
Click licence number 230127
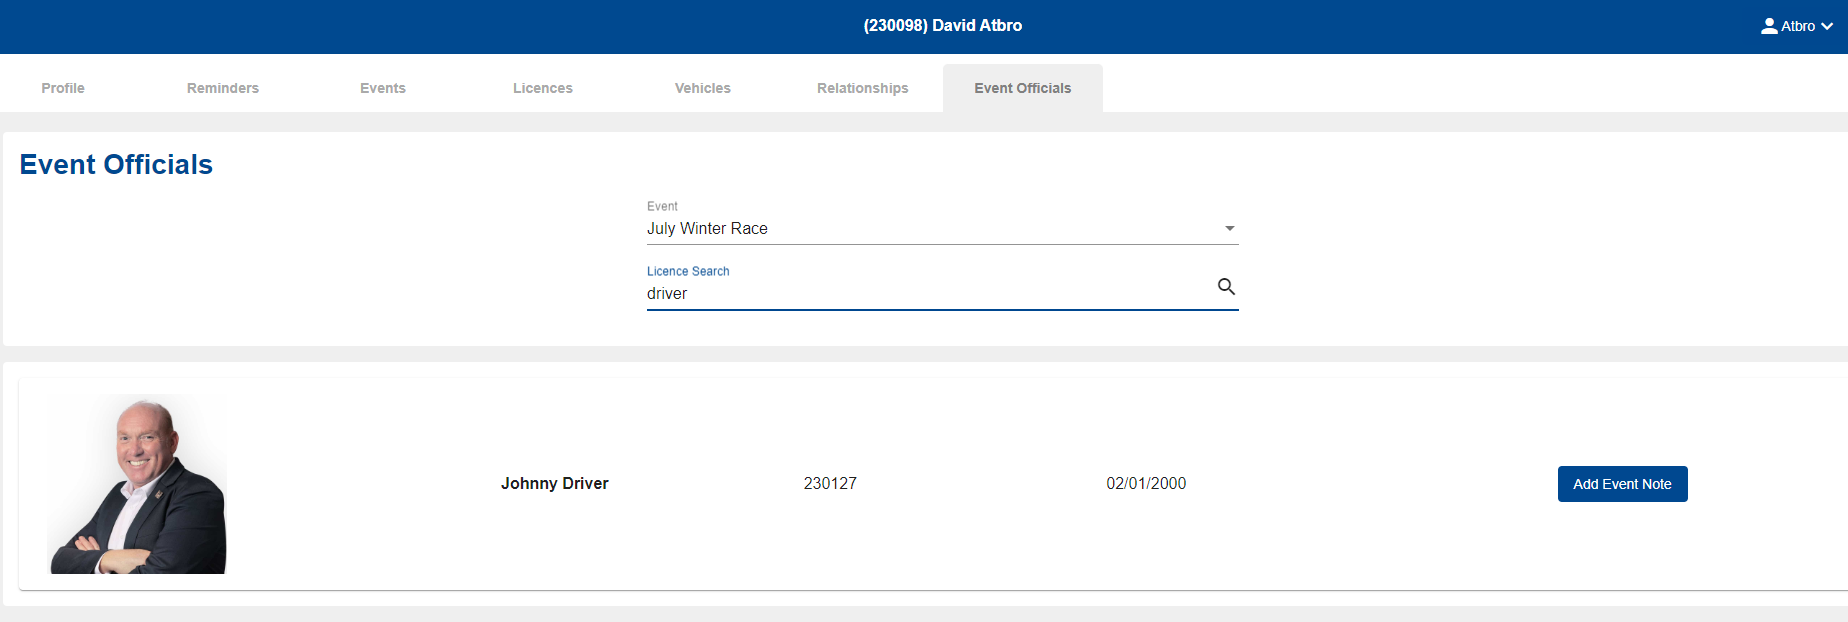(x=830, y=484)
